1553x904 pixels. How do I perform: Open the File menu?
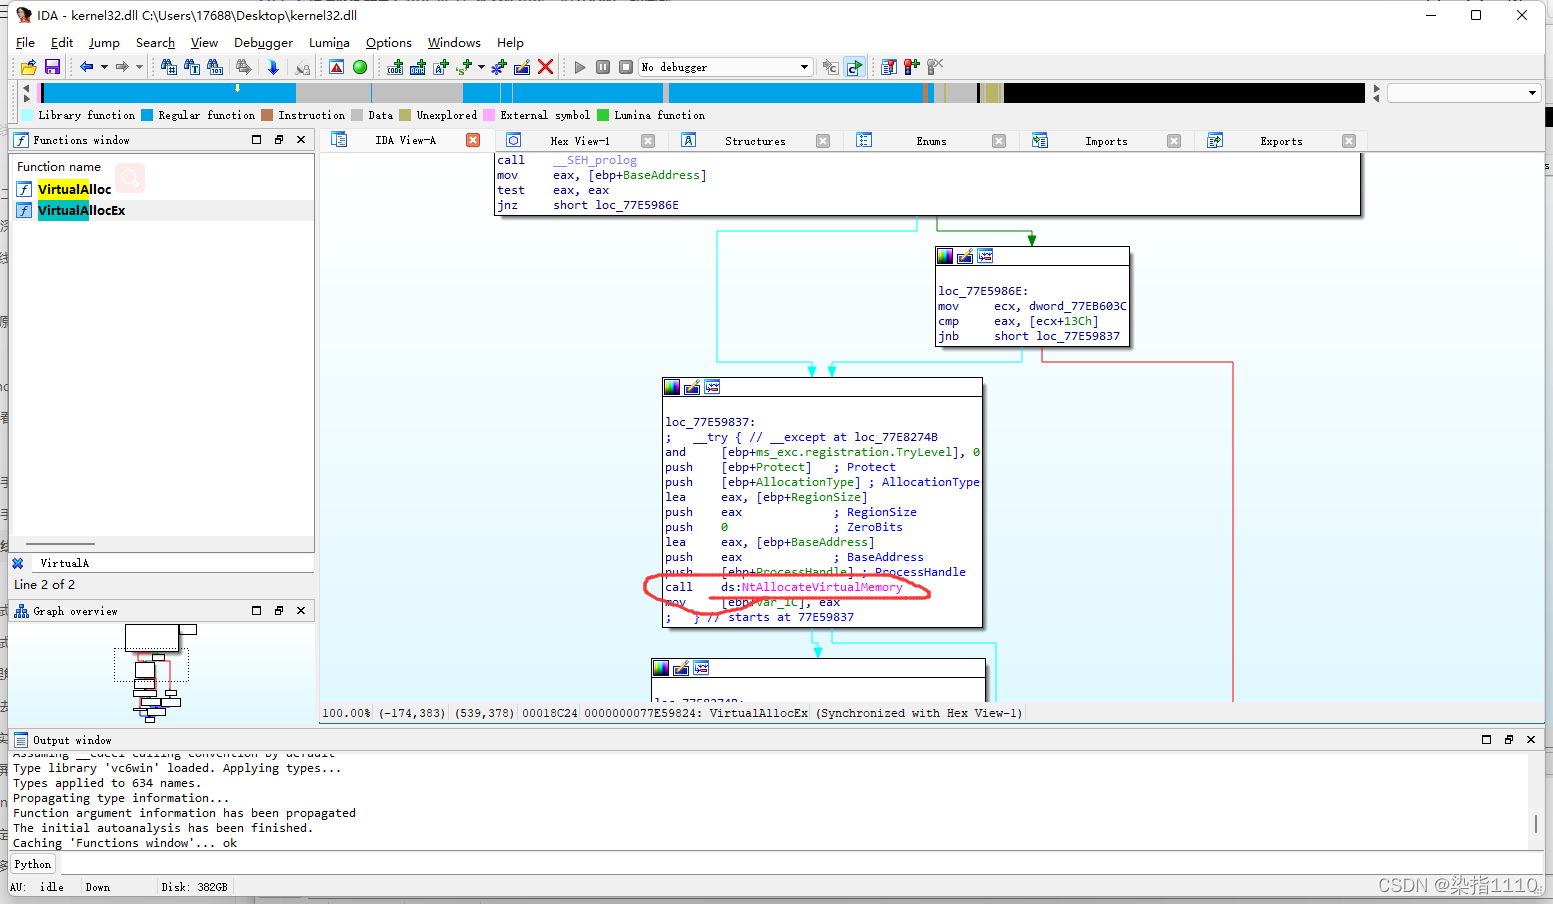(x=25, y=43)
